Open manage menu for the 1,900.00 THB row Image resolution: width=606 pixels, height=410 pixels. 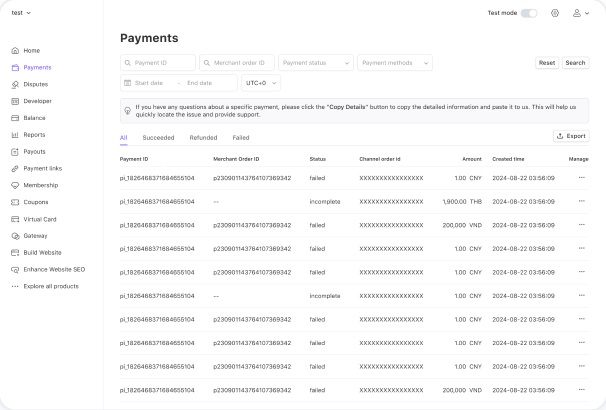coord(582,201)
